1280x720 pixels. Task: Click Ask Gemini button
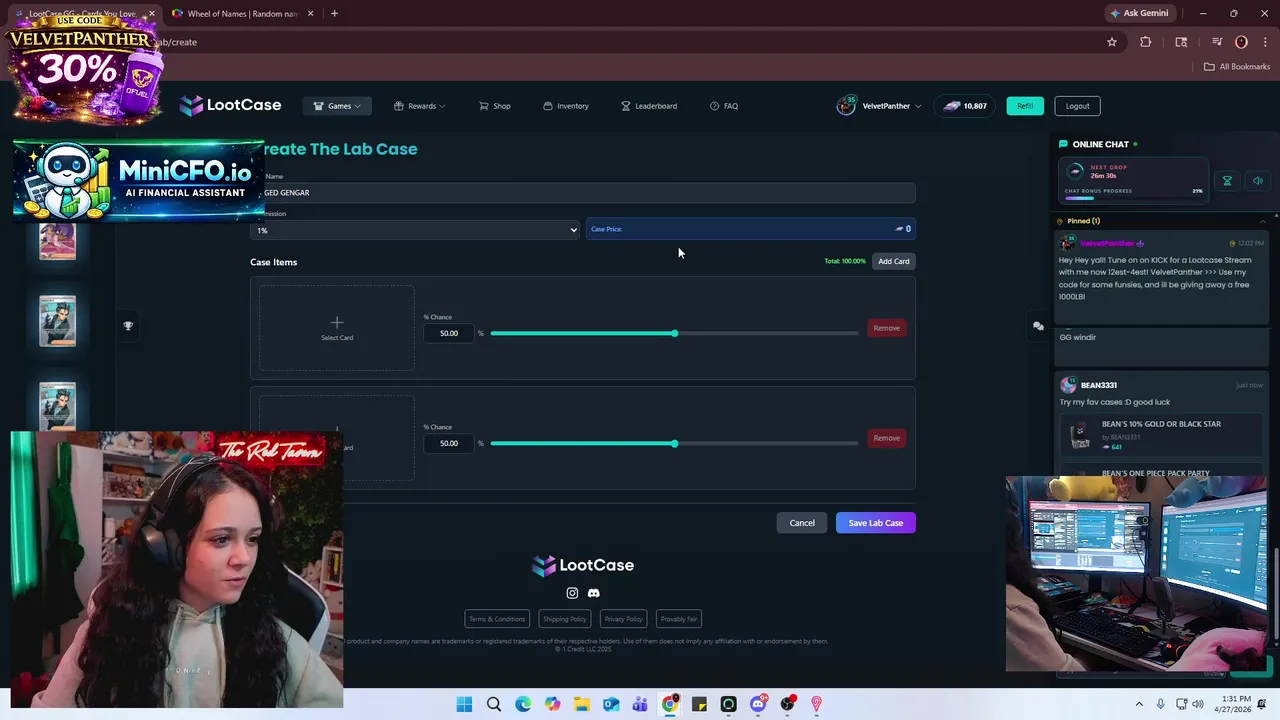pyautogui.click(x=1139, y=14)
